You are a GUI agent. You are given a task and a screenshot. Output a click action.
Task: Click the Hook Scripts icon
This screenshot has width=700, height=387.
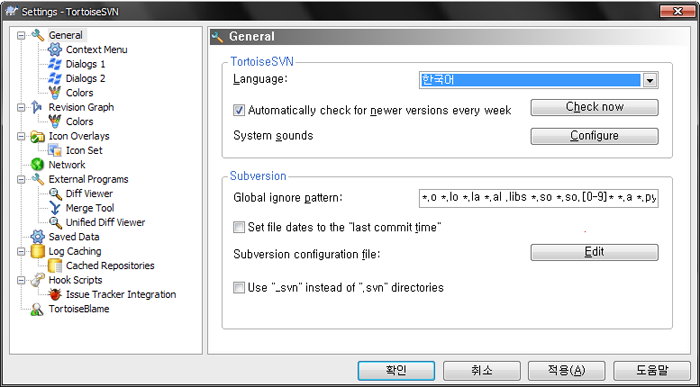(38, 280)
